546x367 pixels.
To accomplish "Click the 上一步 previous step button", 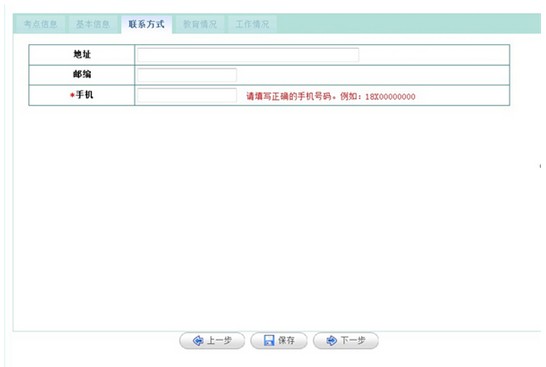I will point(212,341).
